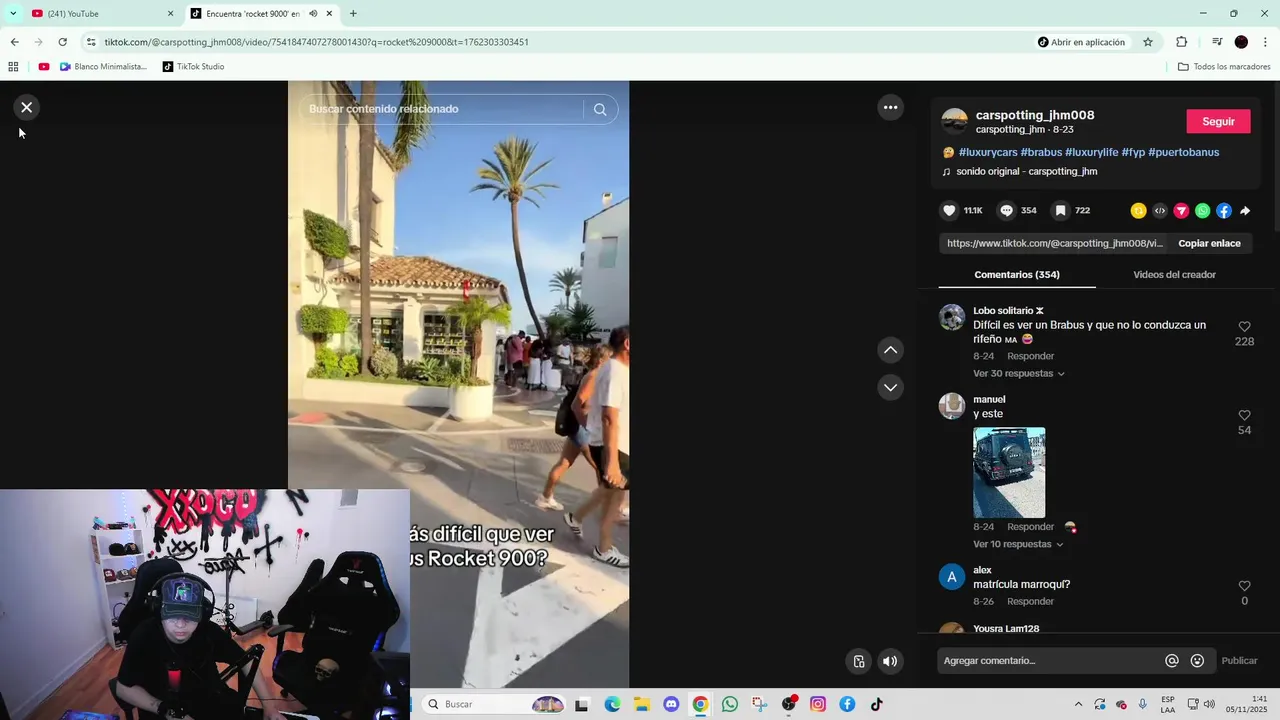Bookmark this page with star icon
Viewport: 1280px width, 720px height.
[x=1148, y=42]
